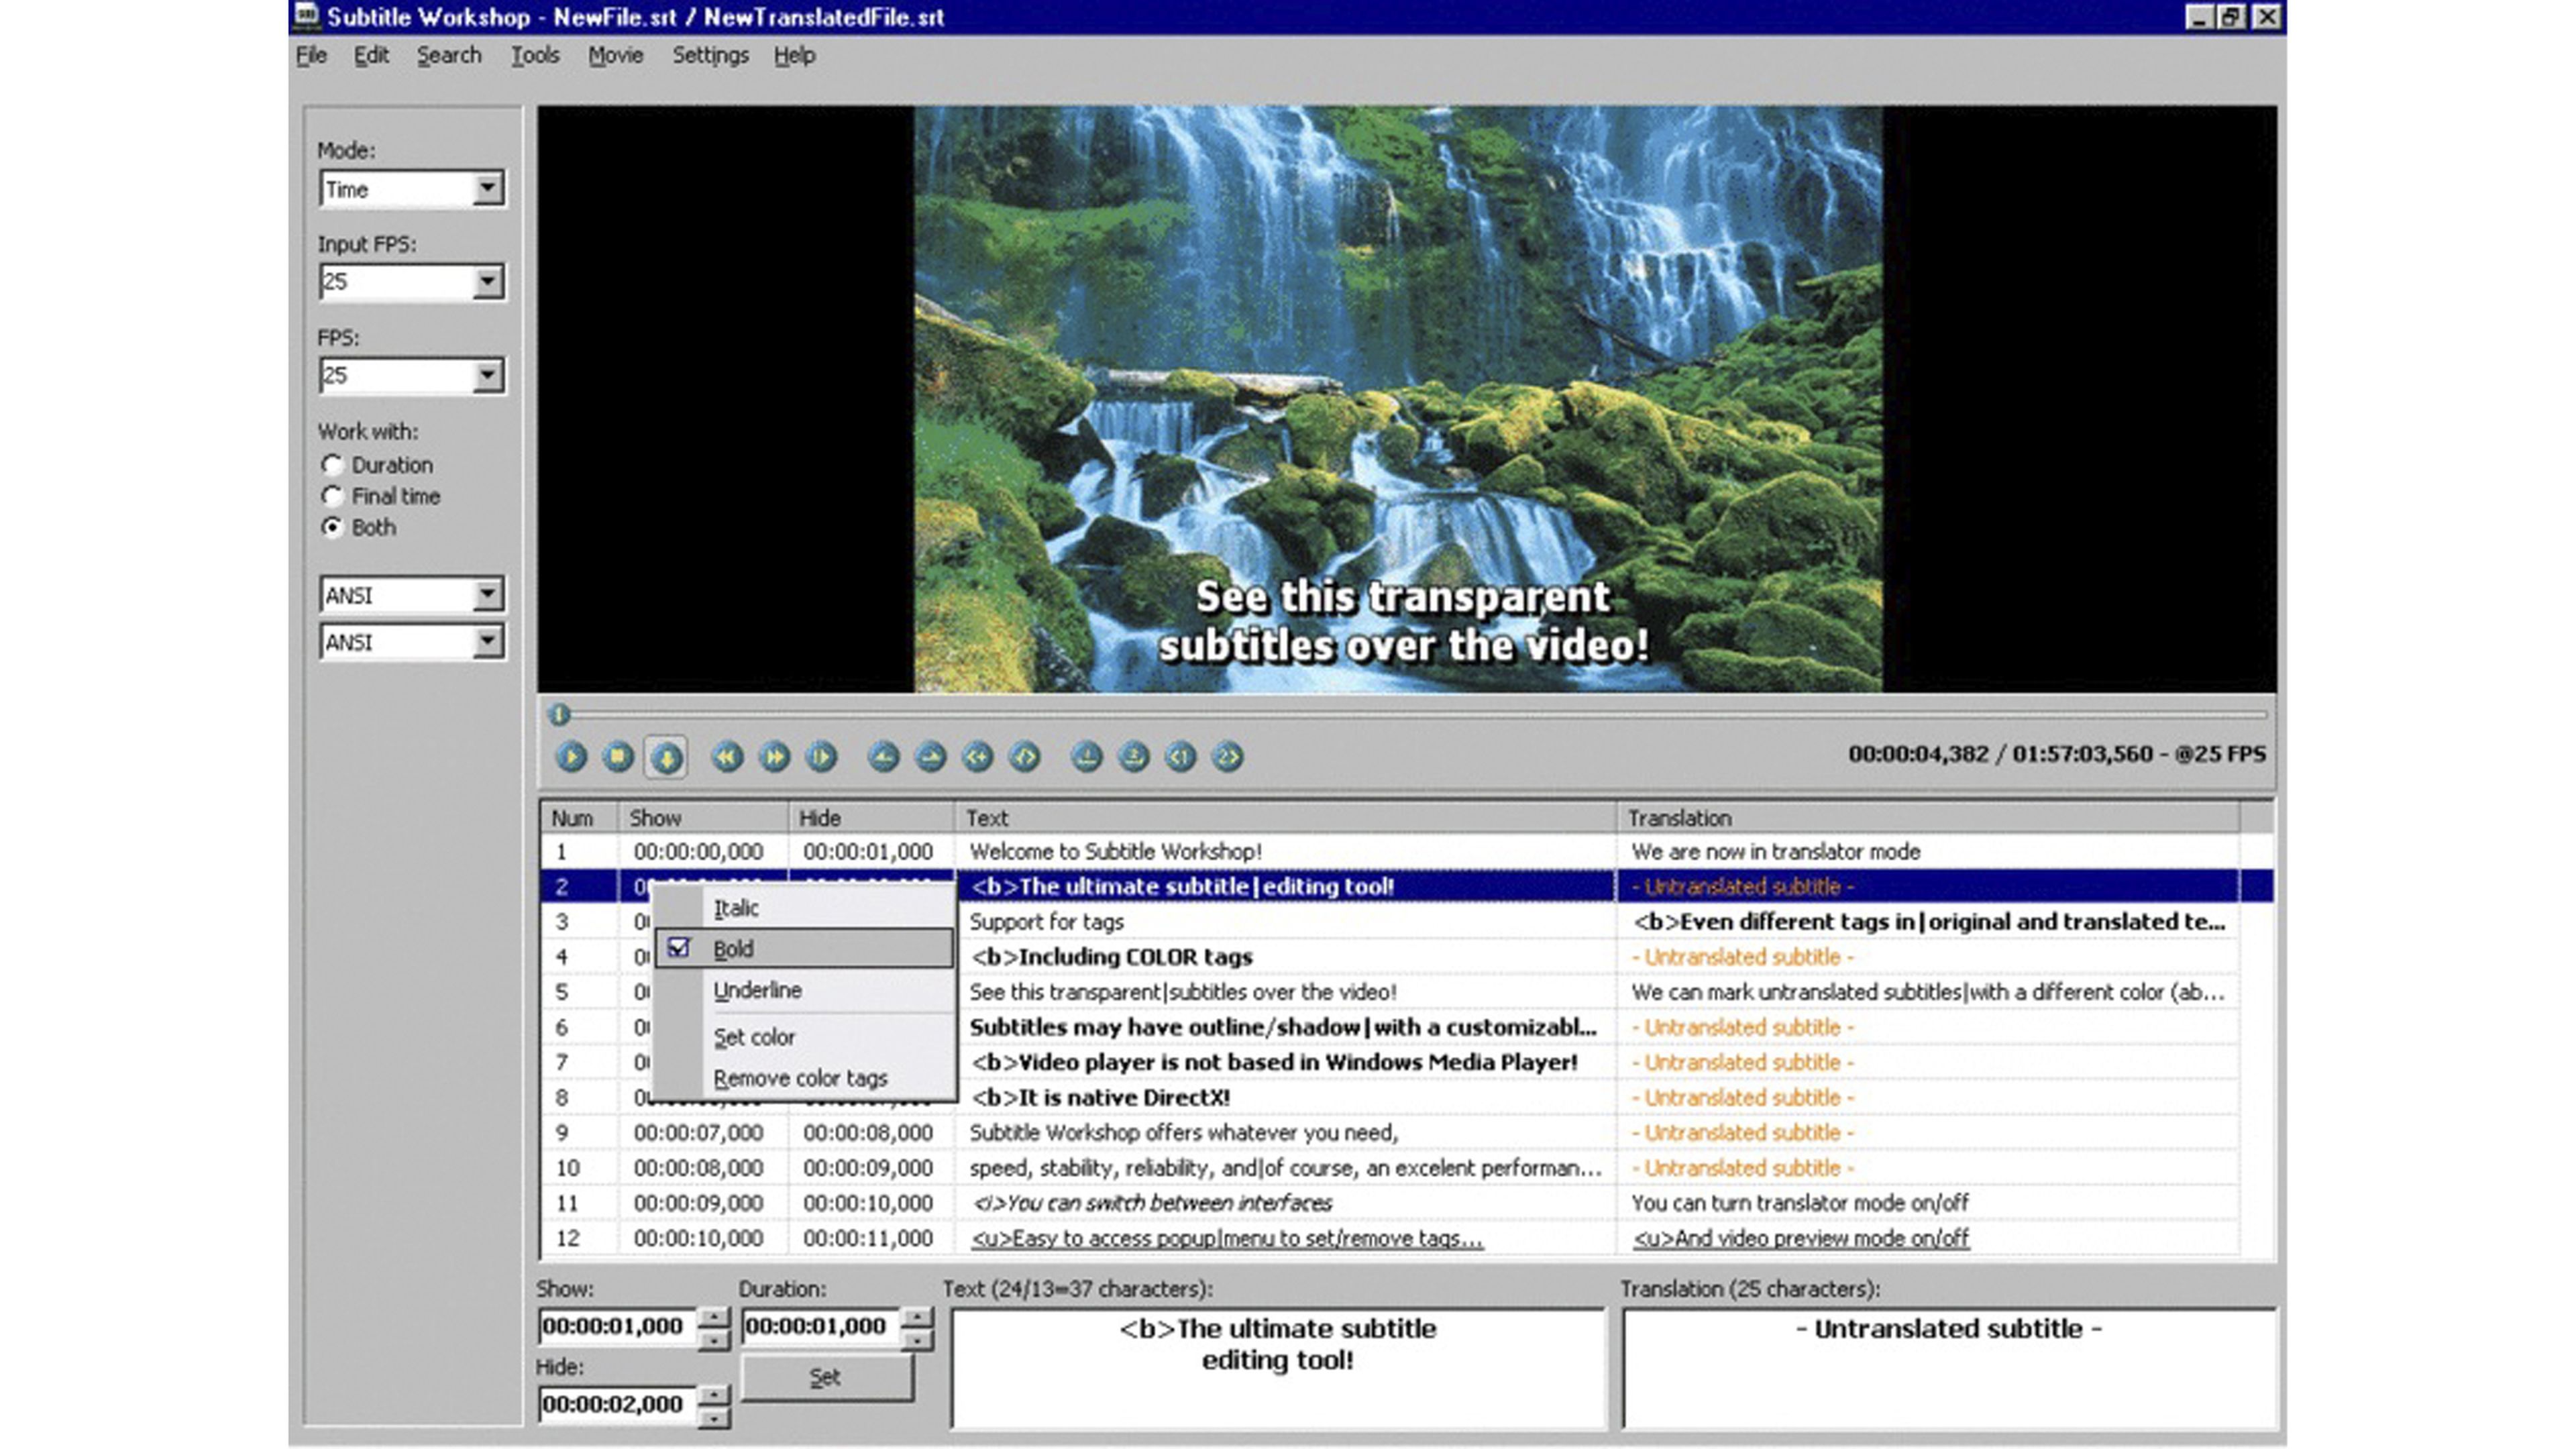Click the Hide column header

pos(871,818)
